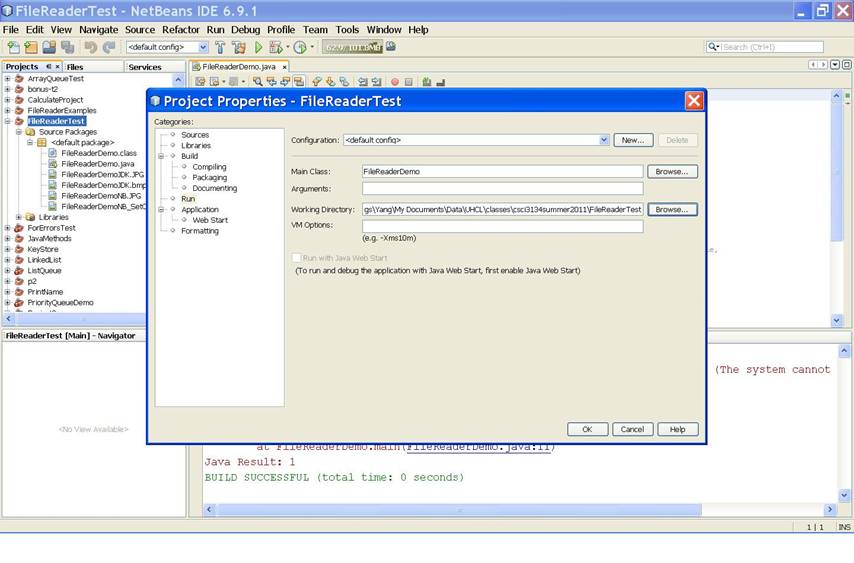
Task: Click the garbage collection icon beside memory bar
Action: pos(391,47)
